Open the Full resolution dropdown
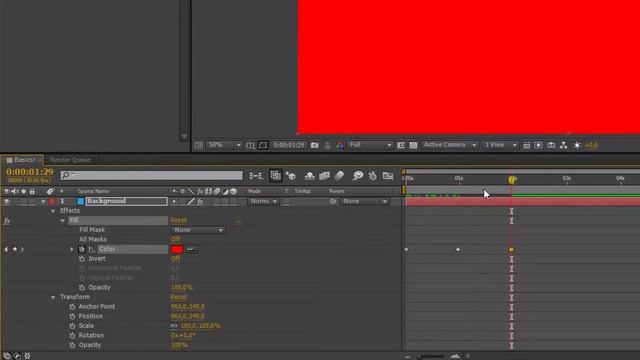The height and width of the screenshot is (360, 640). click(x=370, y=145)
